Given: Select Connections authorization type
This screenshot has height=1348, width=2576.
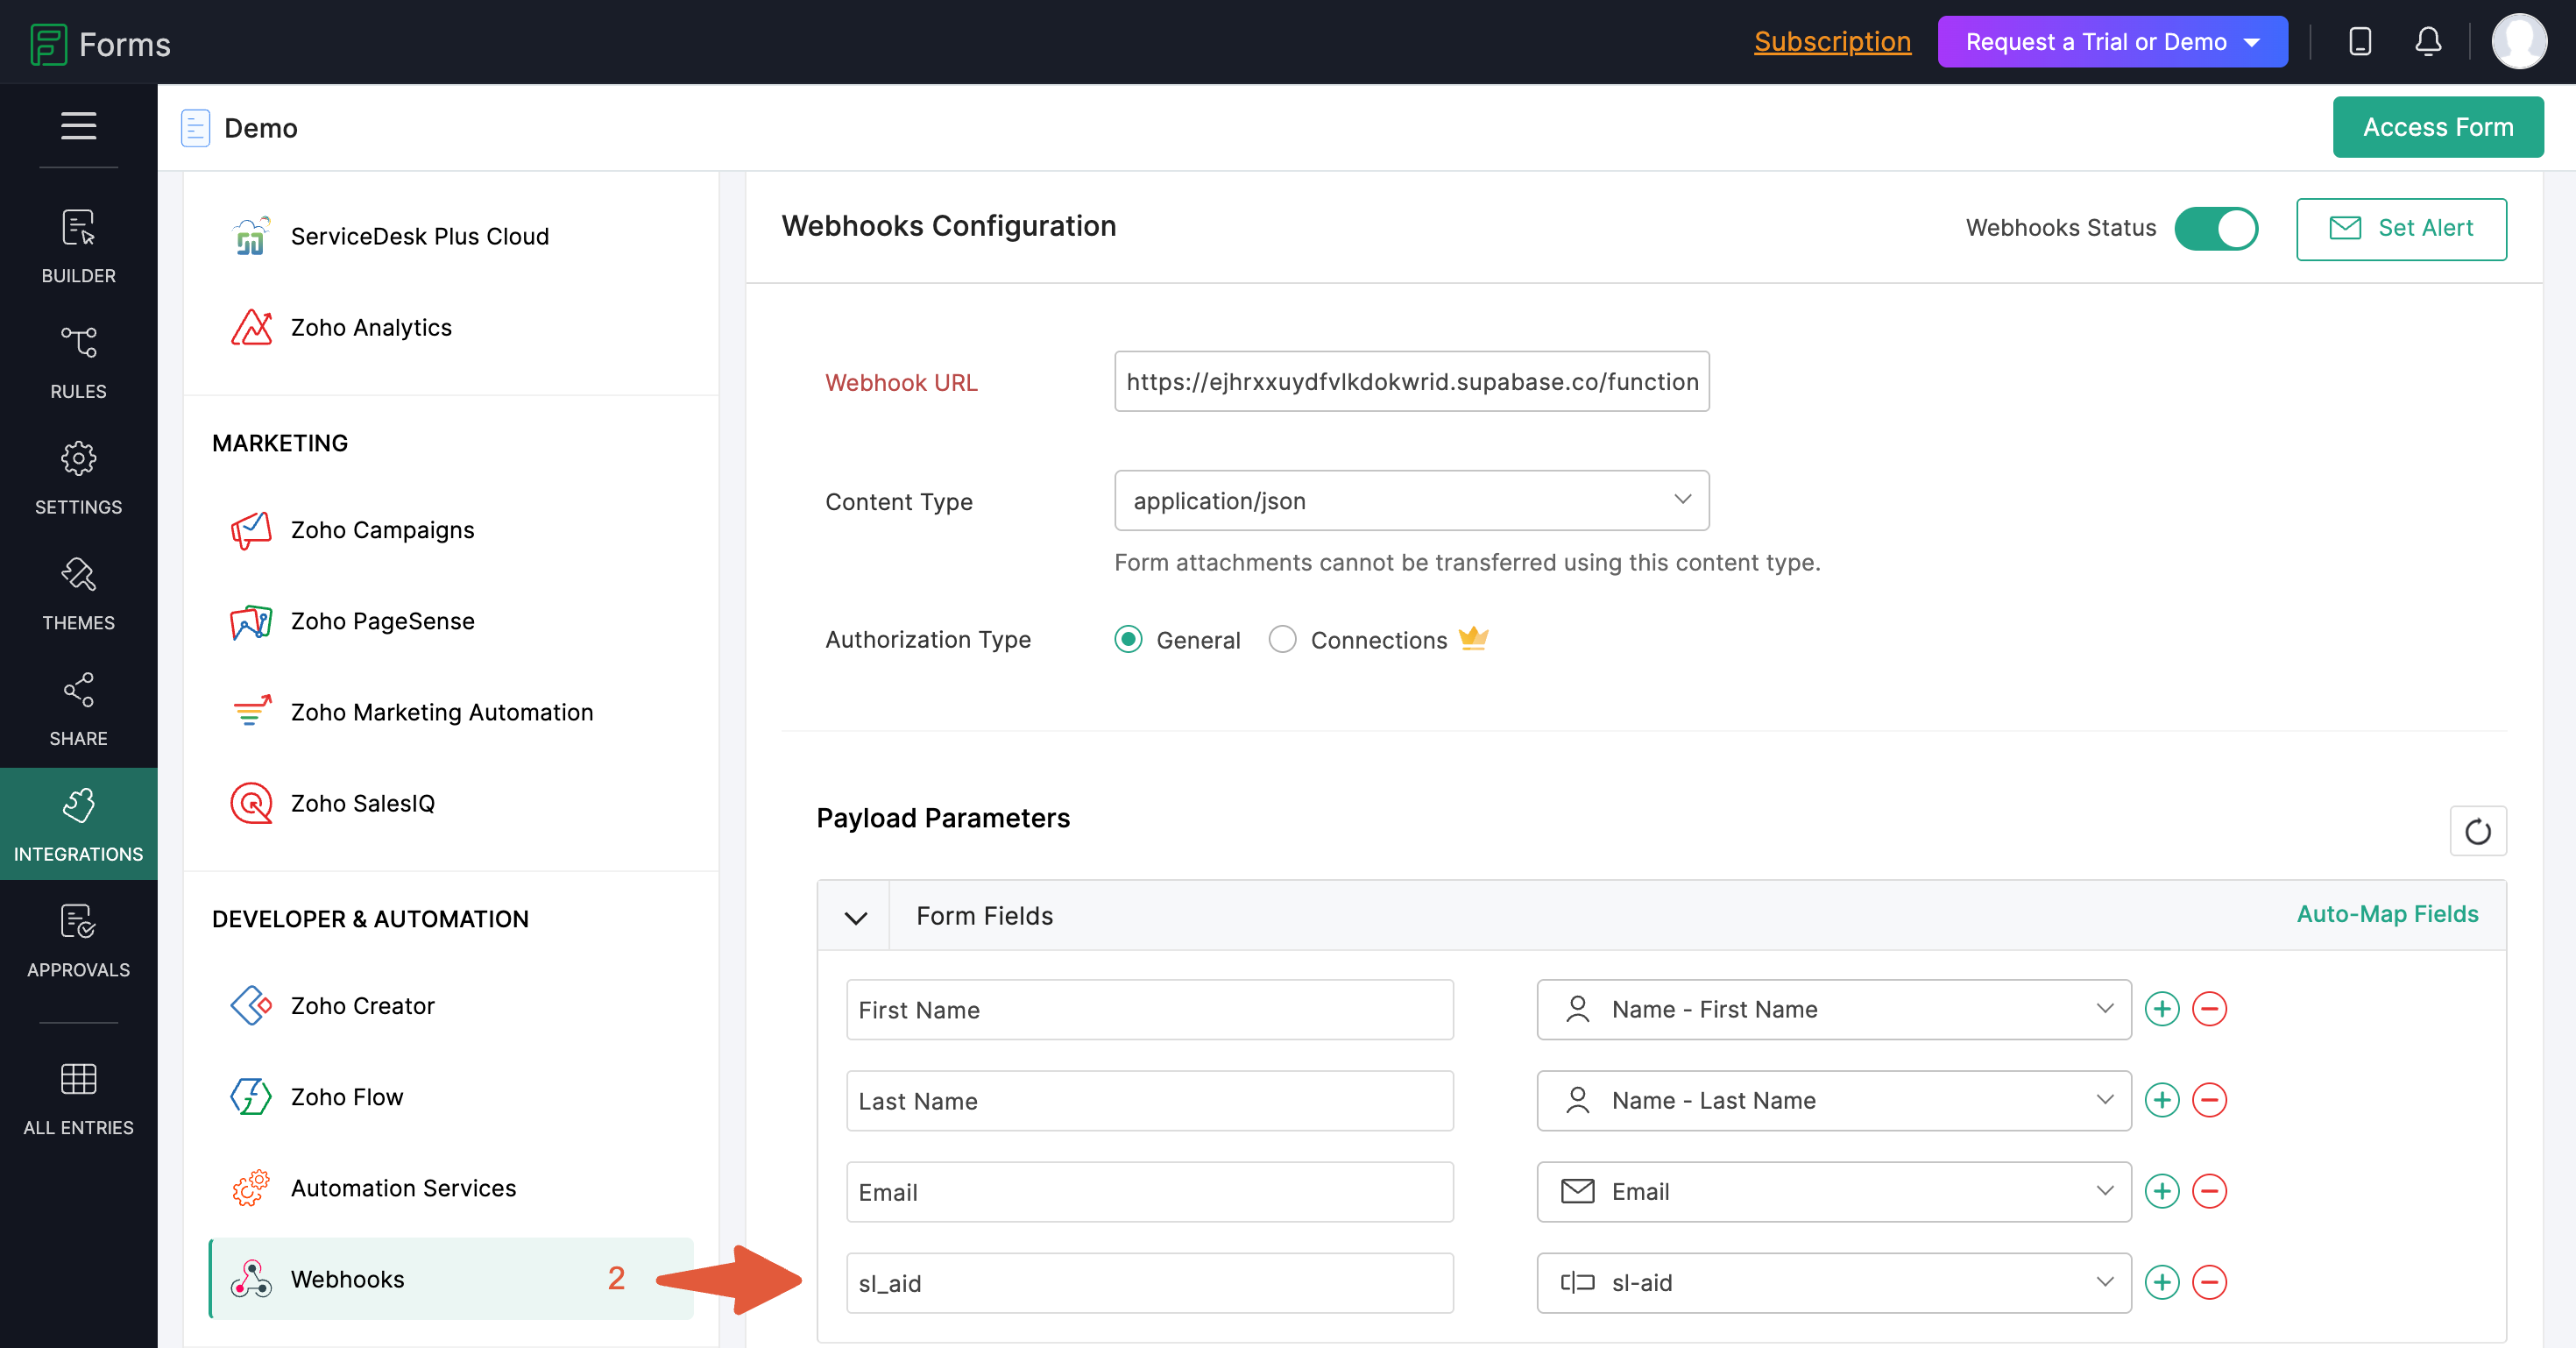Looking at the screenshot, I should click(1282, 639).
